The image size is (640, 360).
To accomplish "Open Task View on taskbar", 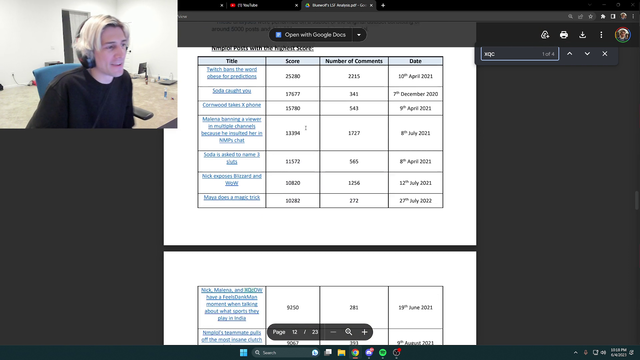I will tap(328, 353).
